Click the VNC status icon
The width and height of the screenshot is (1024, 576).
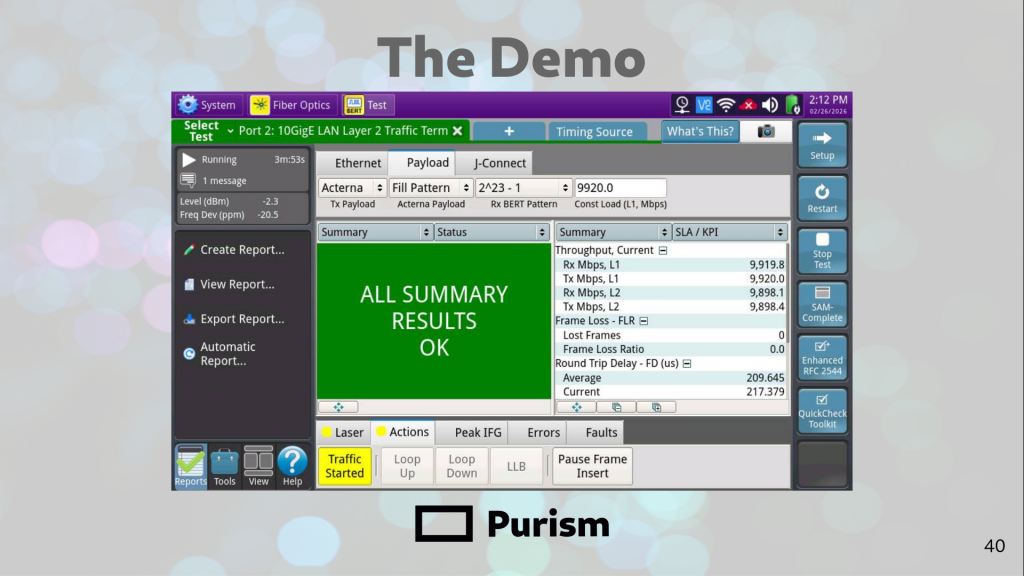pyautogui.click(x=703, y=104)
